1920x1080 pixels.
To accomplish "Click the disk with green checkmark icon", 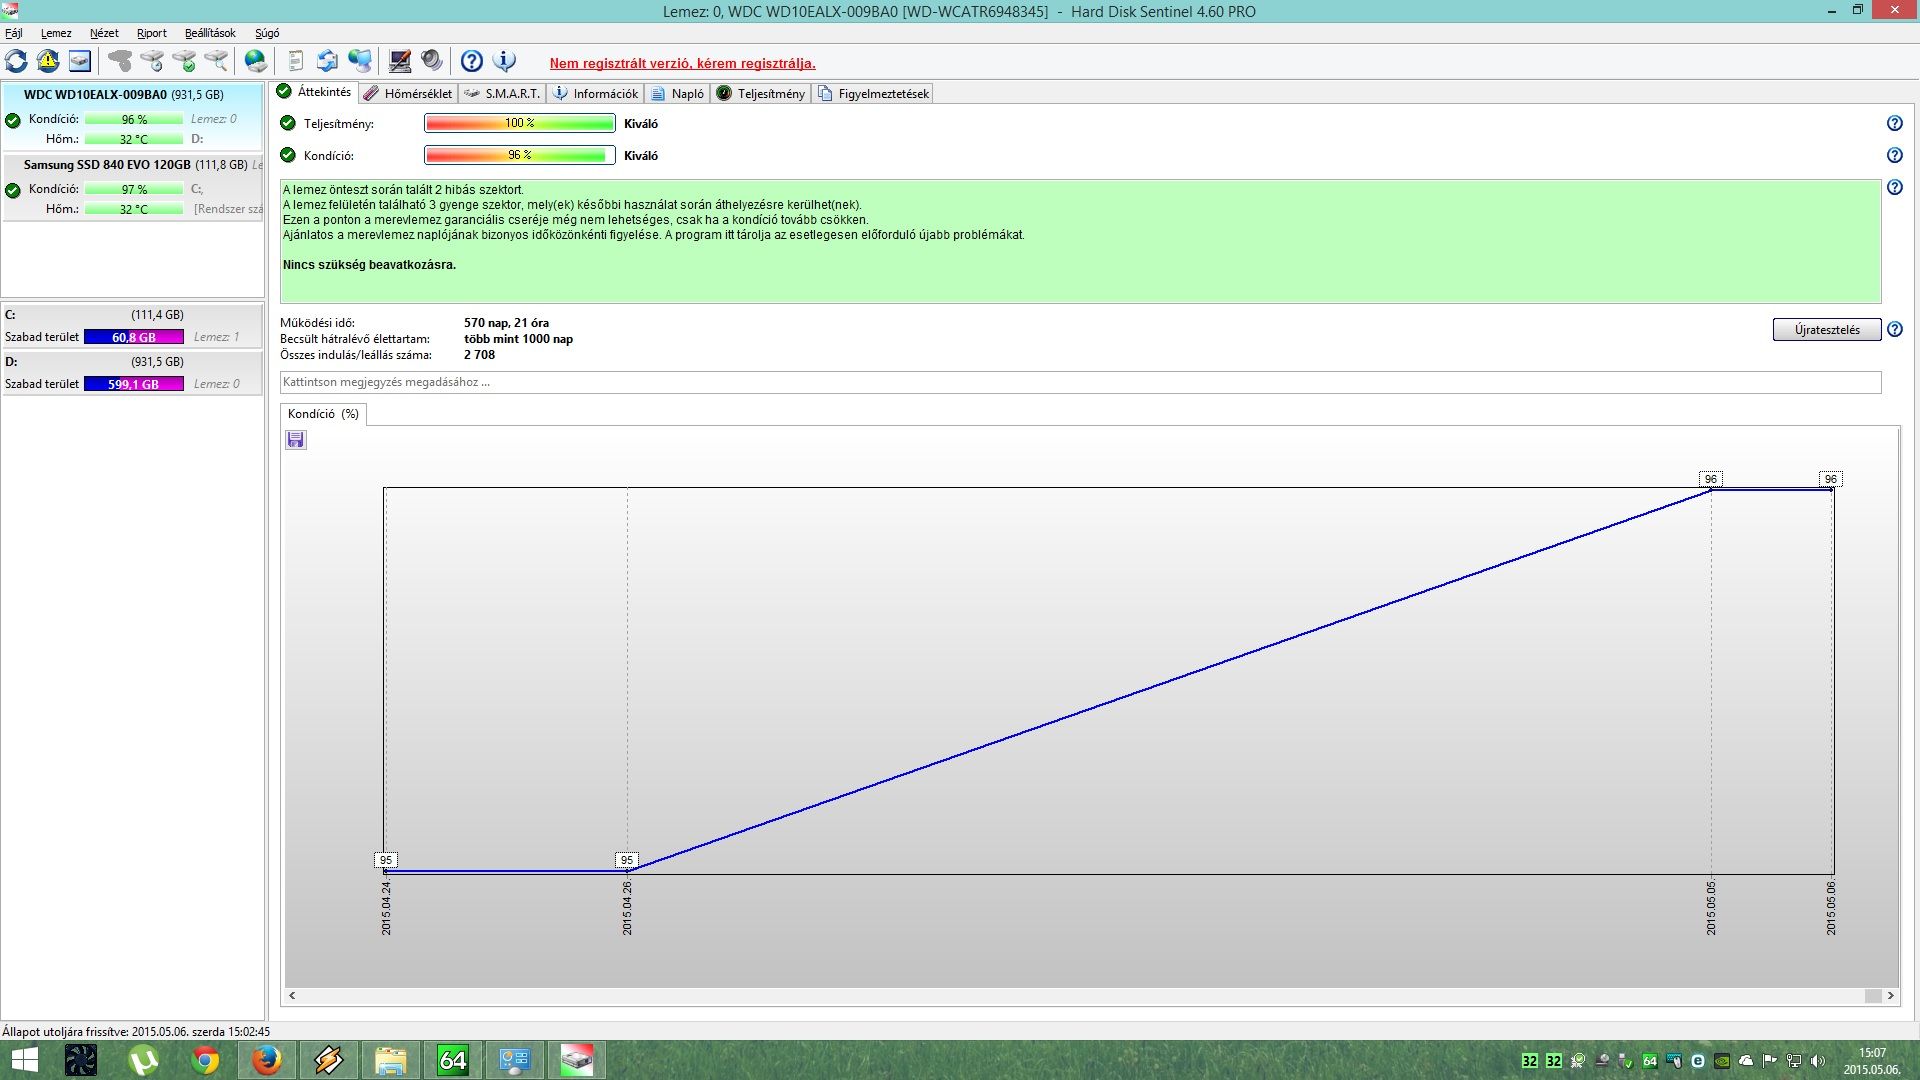I will [184, 61].
